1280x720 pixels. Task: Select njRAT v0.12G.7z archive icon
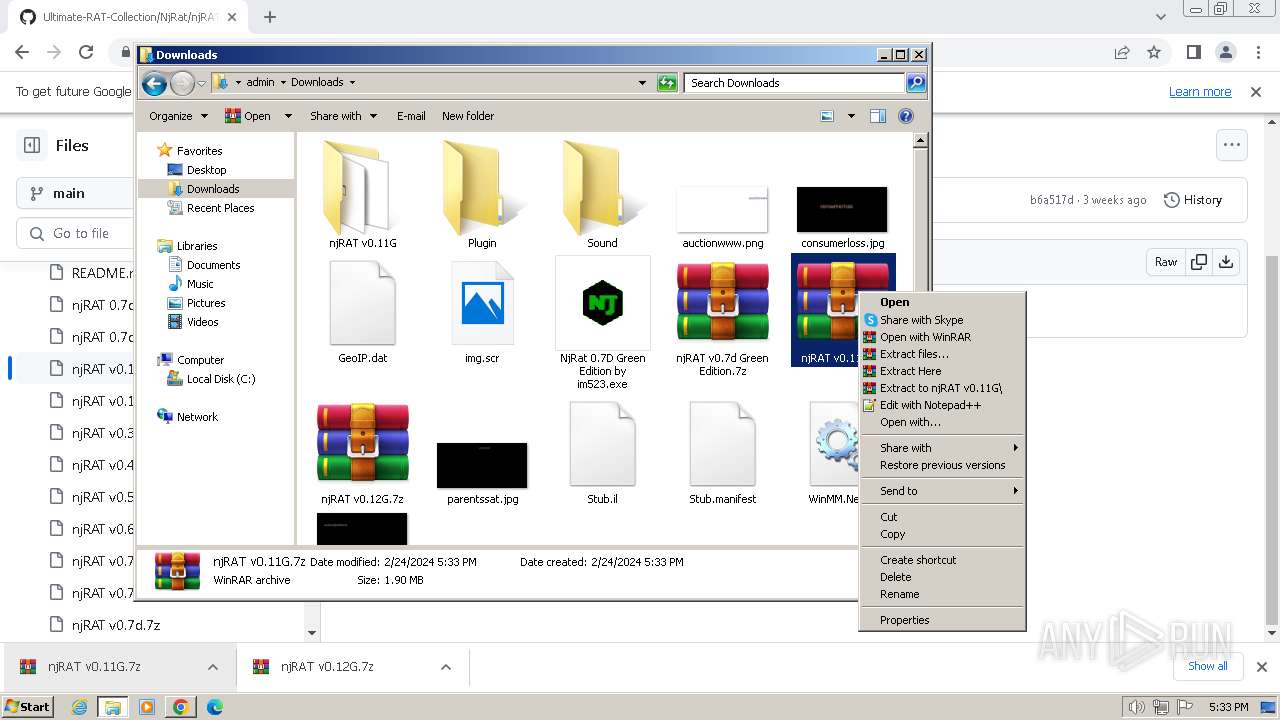[362, 443]
